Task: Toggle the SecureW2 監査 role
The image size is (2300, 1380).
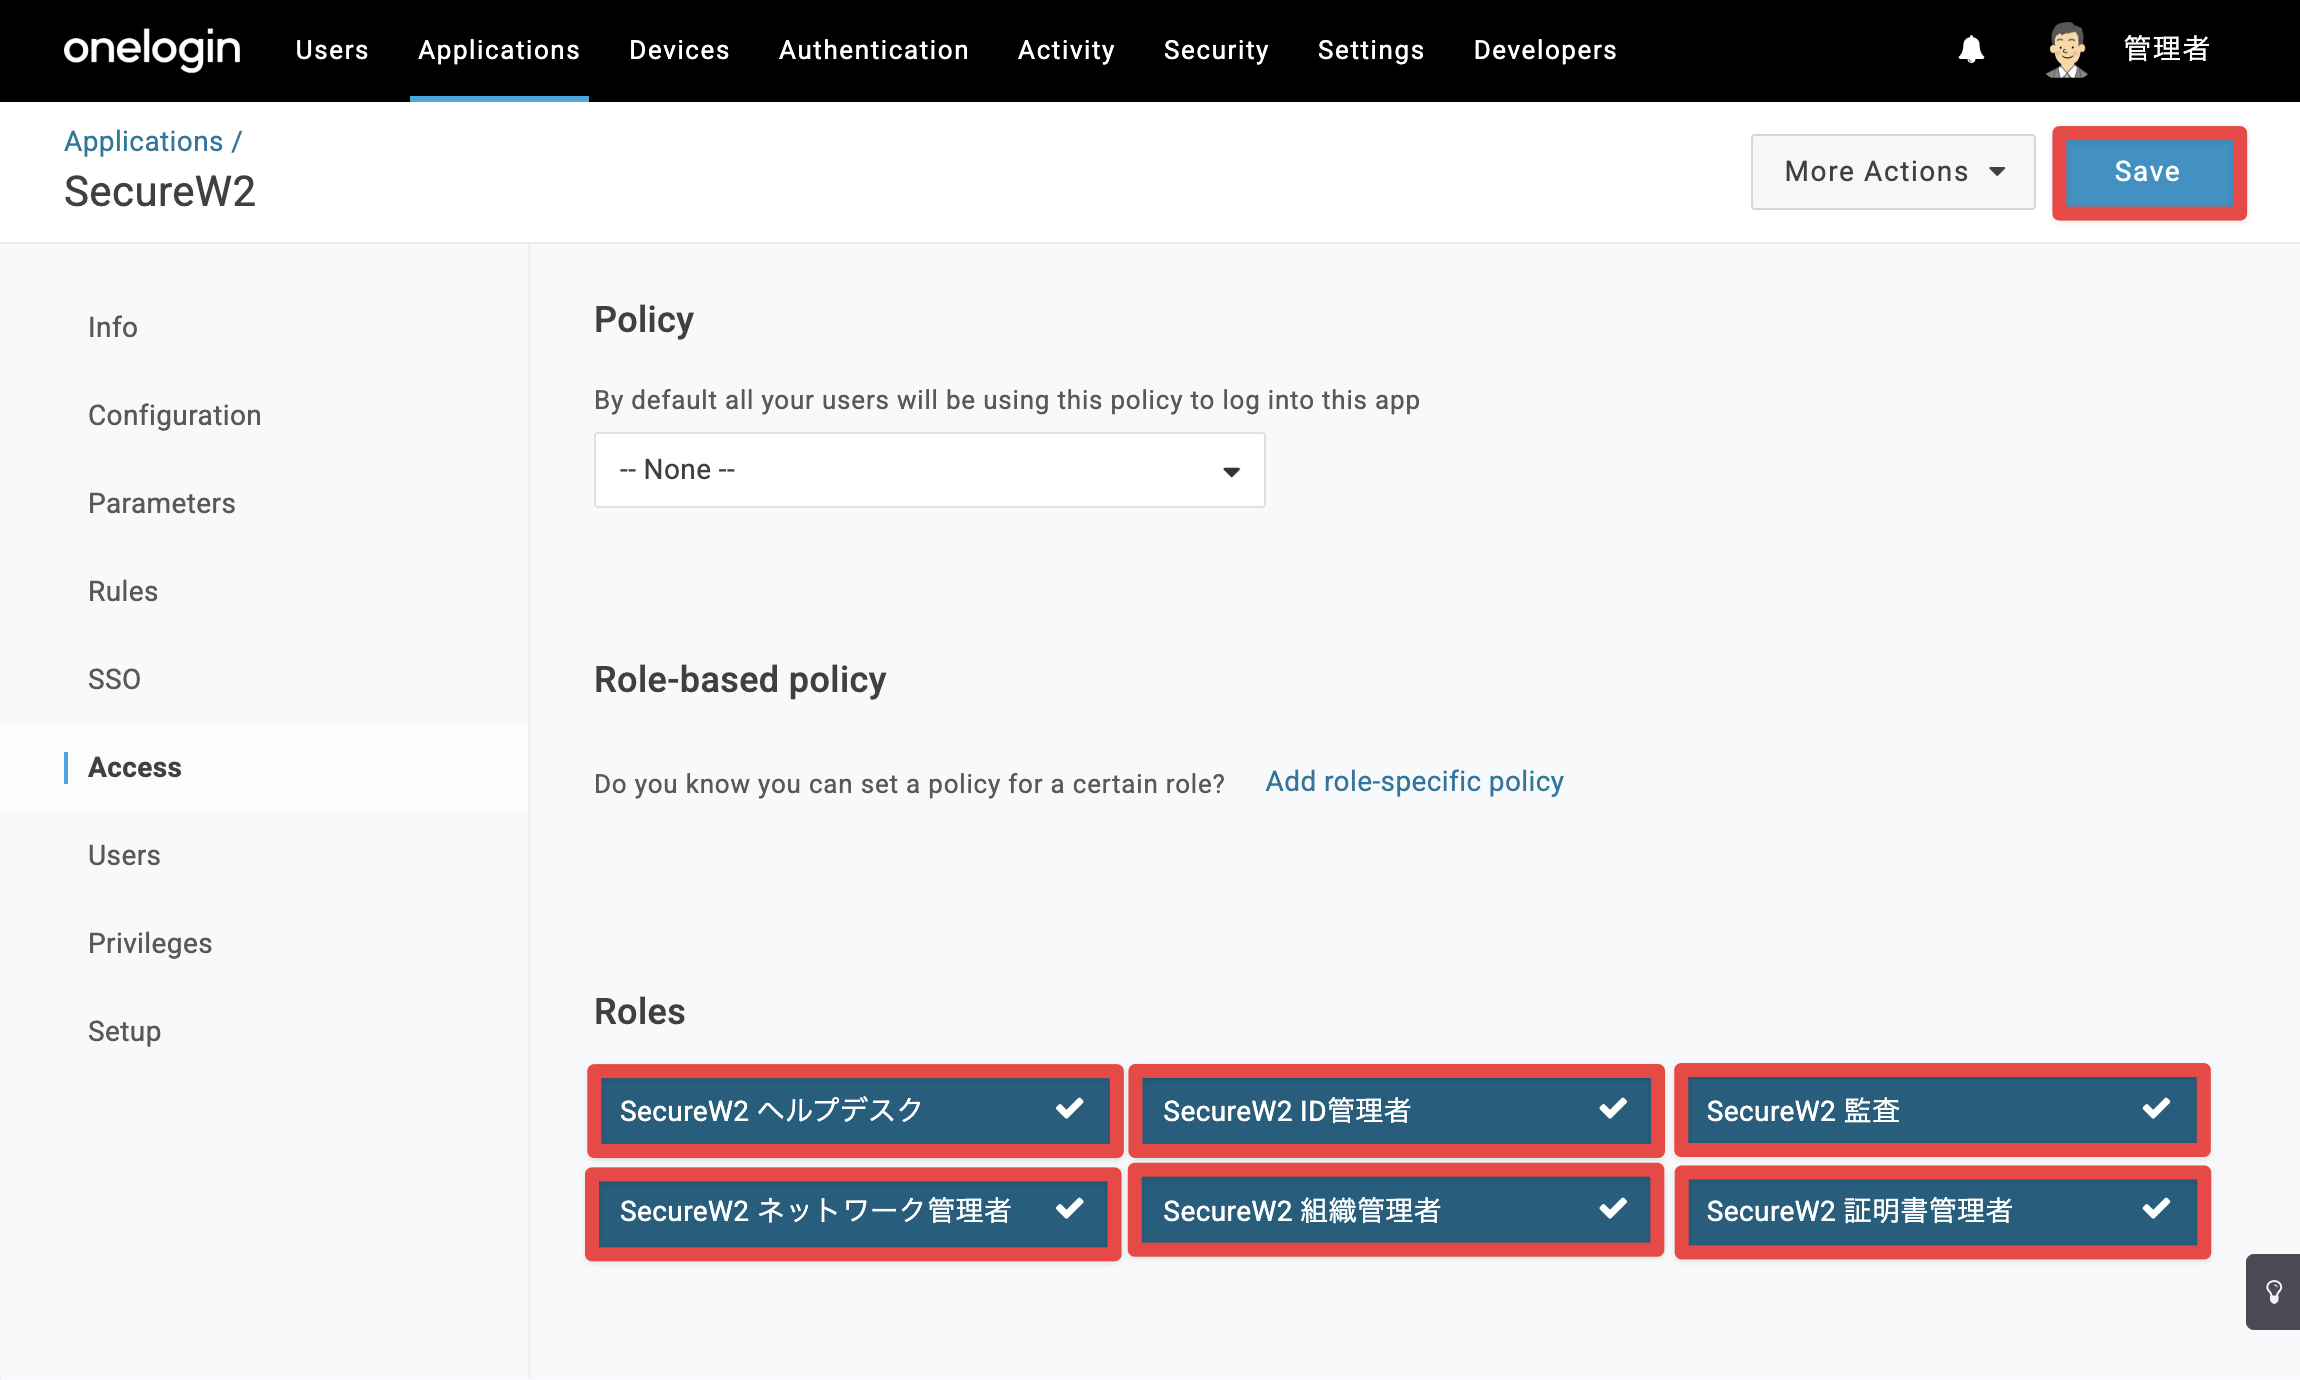Action: click(1942, 1110)
